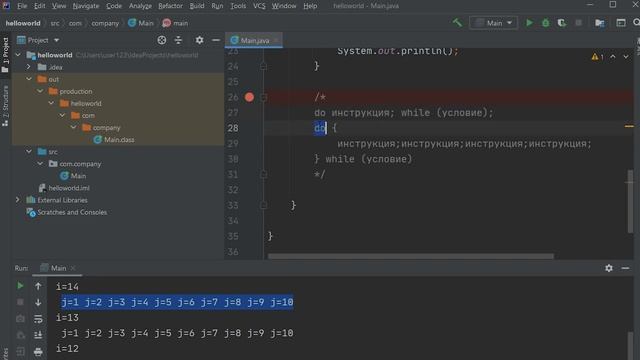Open the Navigate menu
The image size is (640, 360).
[86, 6]
